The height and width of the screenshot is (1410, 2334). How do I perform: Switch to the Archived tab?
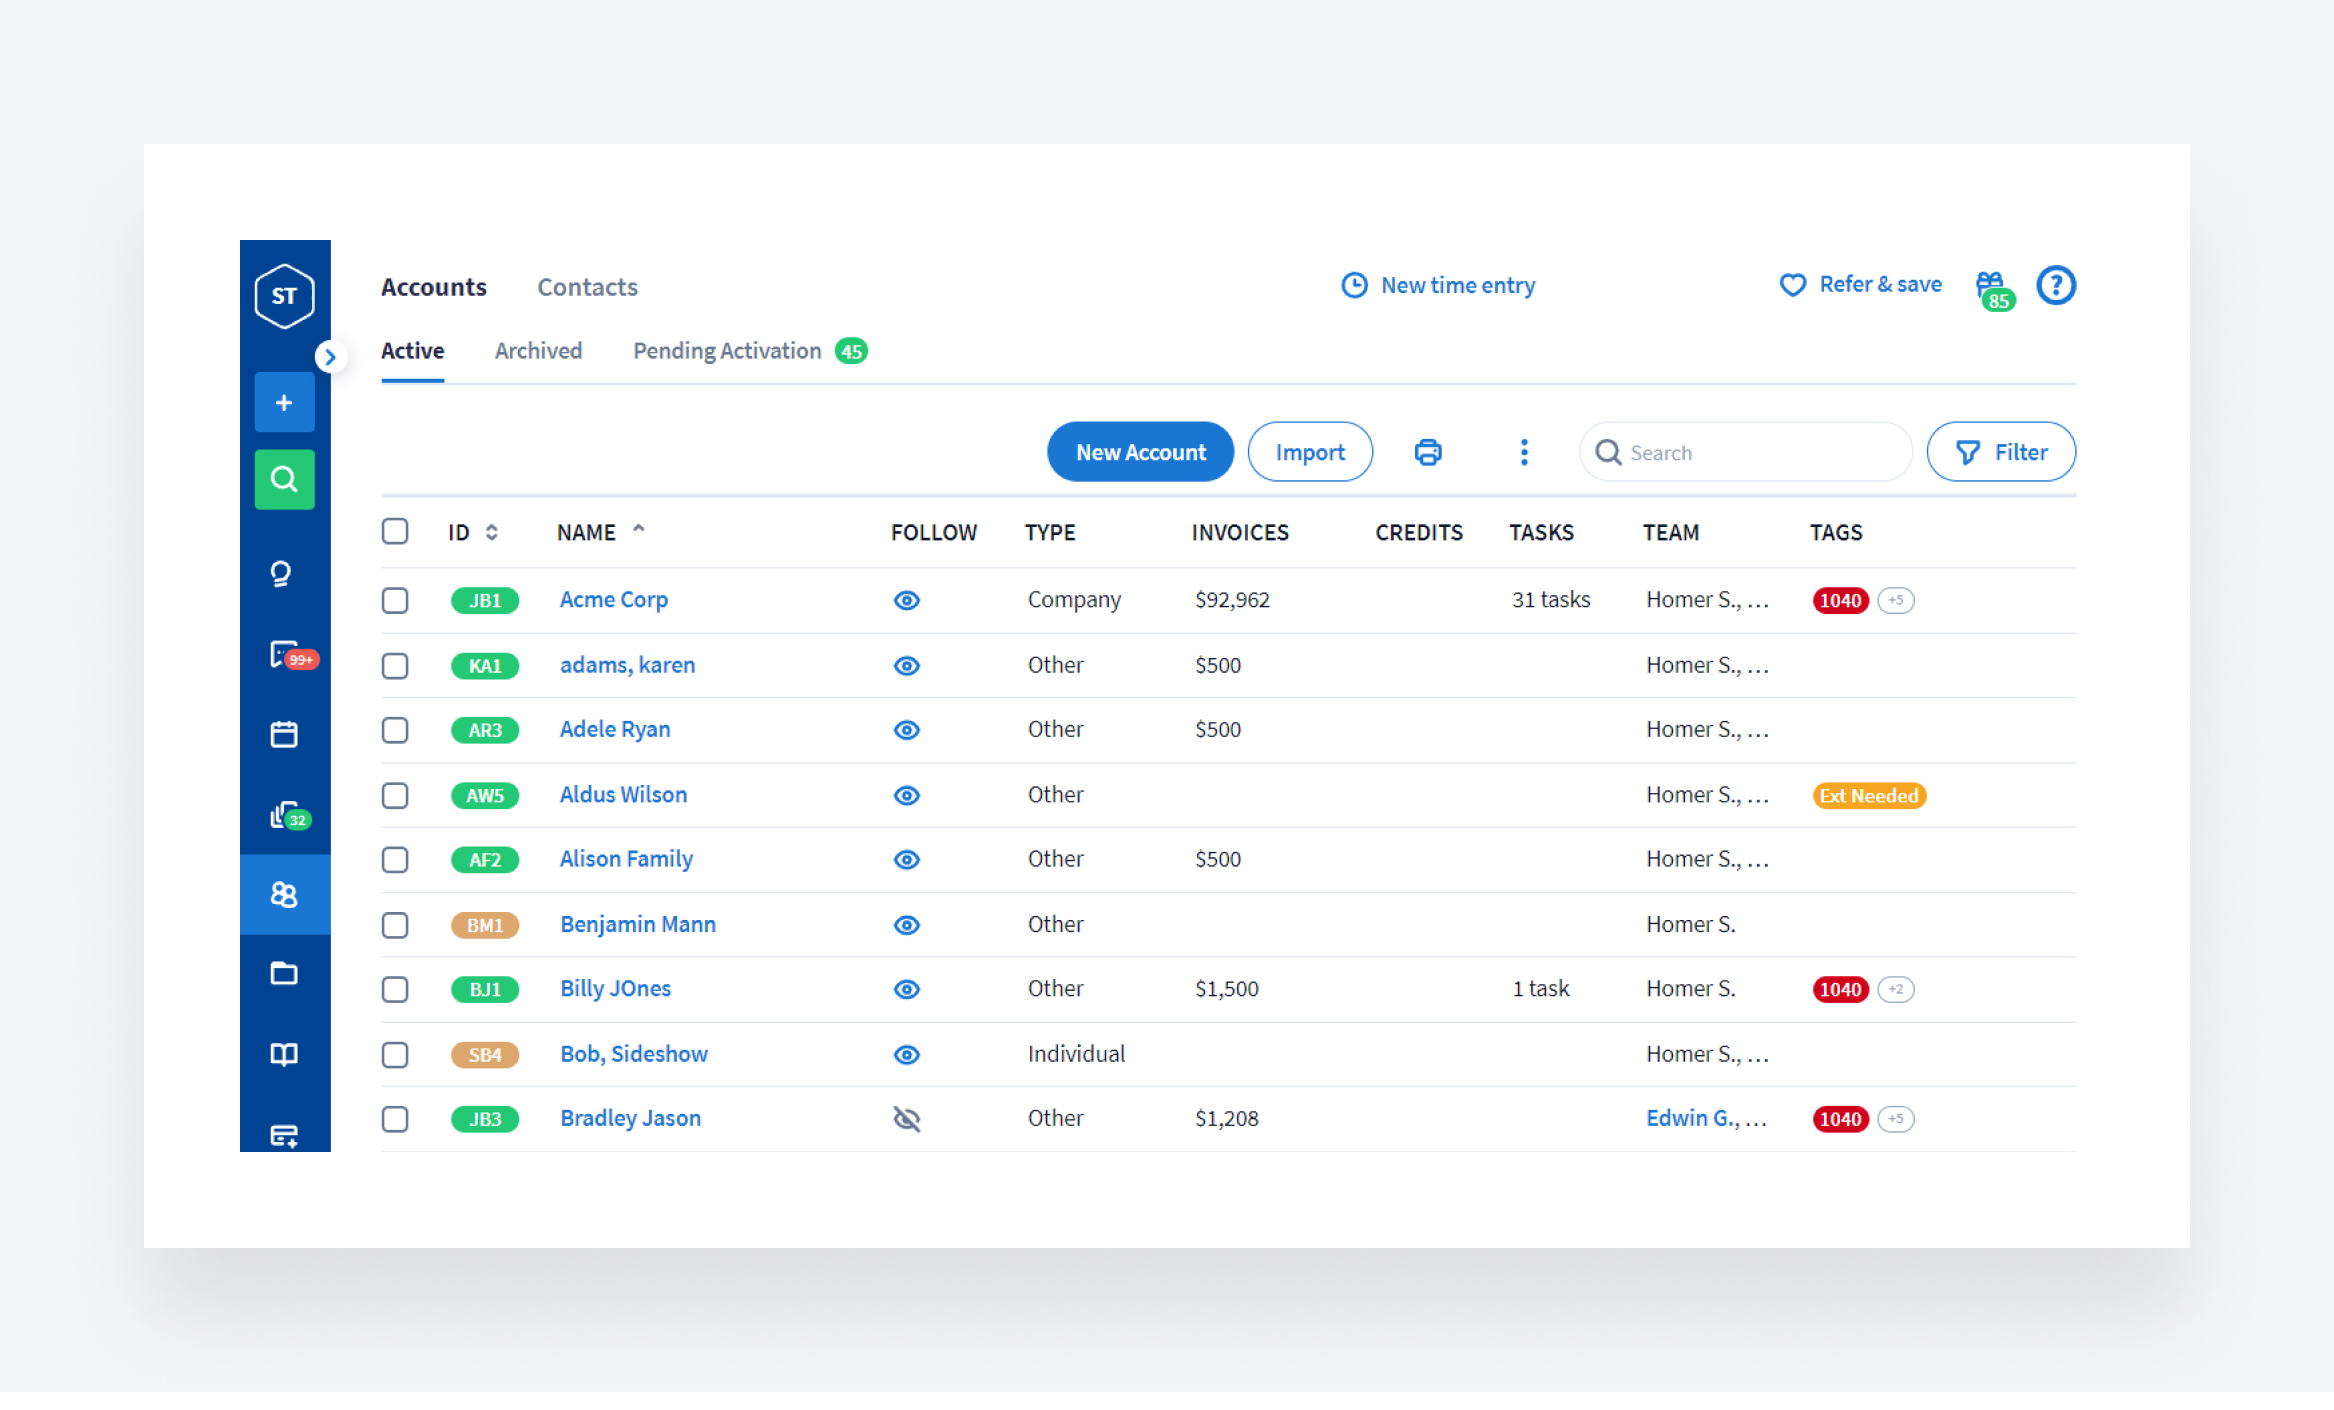coord(538,350)
